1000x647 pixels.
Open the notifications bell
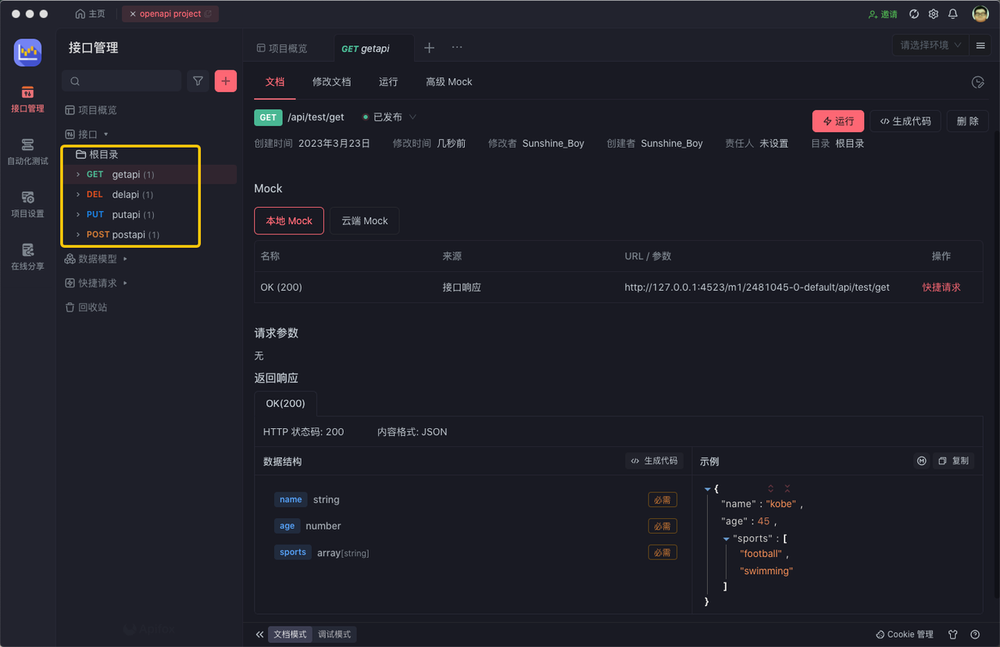click(953, 13)
